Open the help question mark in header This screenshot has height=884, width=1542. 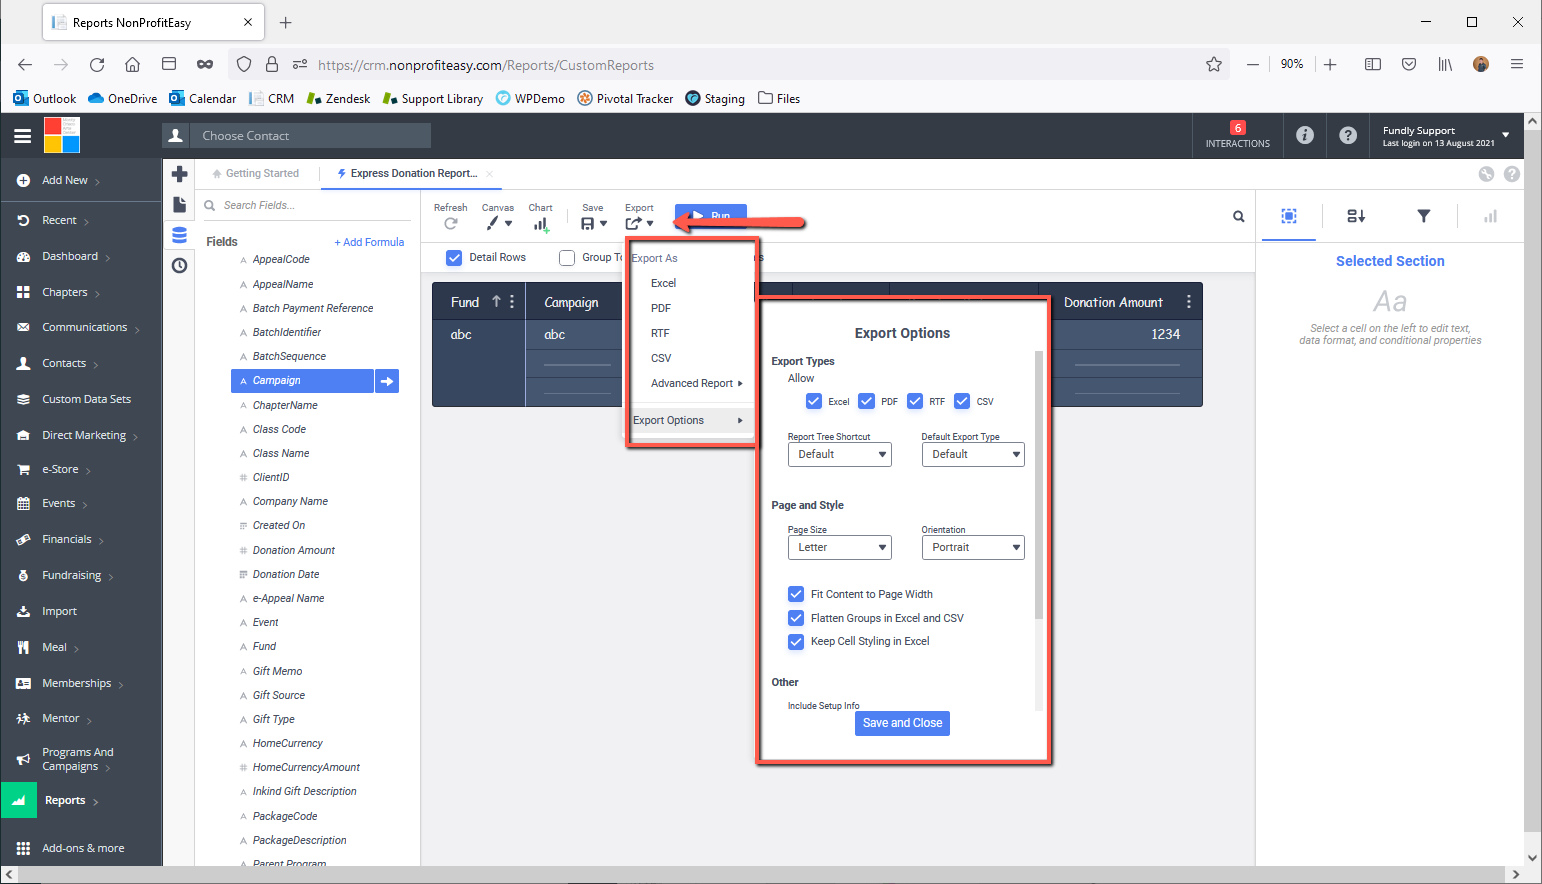(x=1348, y=135)
